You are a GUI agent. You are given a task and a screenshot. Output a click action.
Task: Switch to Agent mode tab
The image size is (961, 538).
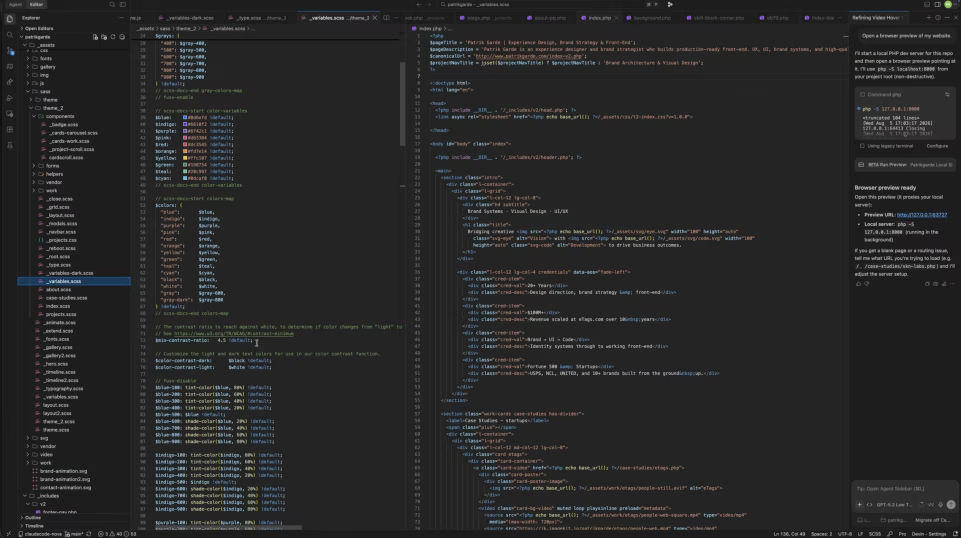(15, 4)
